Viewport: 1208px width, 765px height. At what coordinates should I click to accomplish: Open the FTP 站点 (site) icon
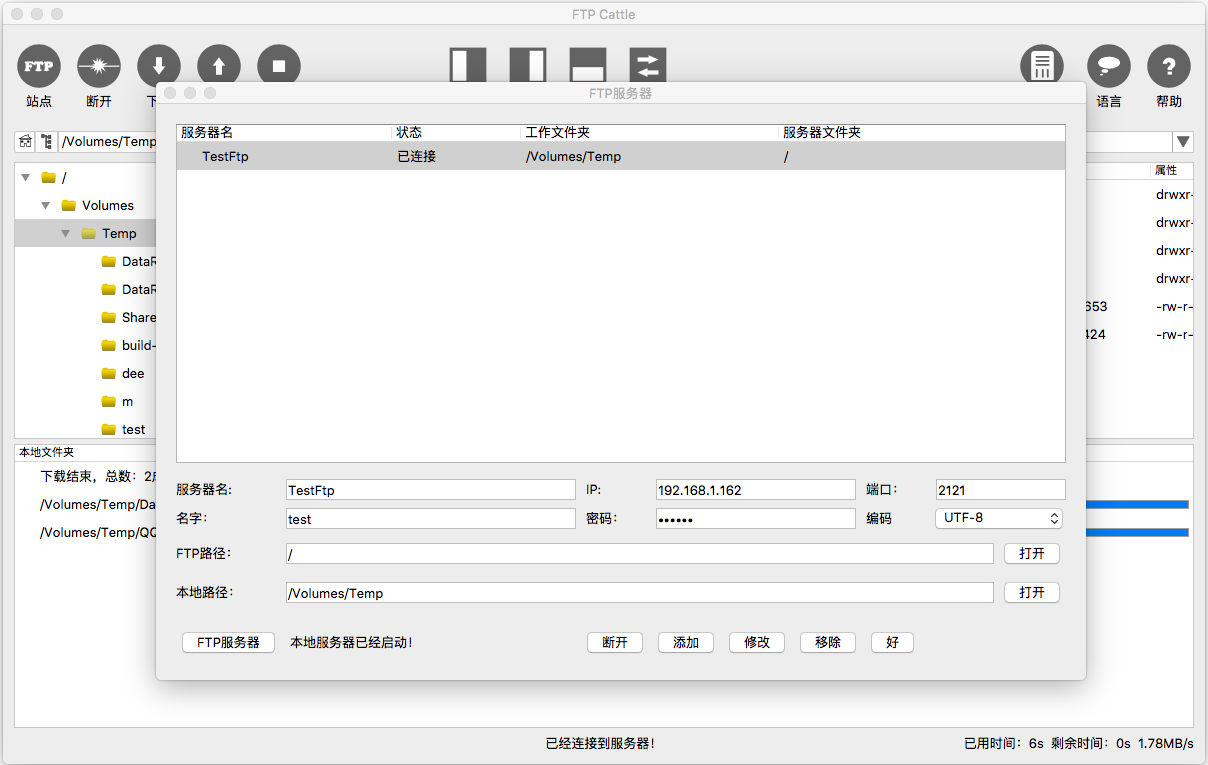(x=39, y=66)
